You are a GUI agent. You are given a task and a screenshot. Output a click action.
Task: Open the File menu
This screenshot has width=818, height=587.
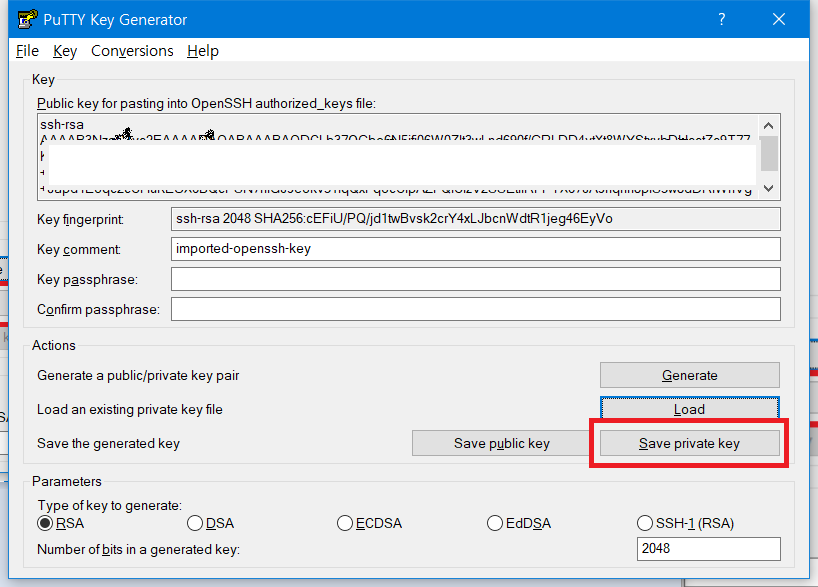tap(27, 51)
